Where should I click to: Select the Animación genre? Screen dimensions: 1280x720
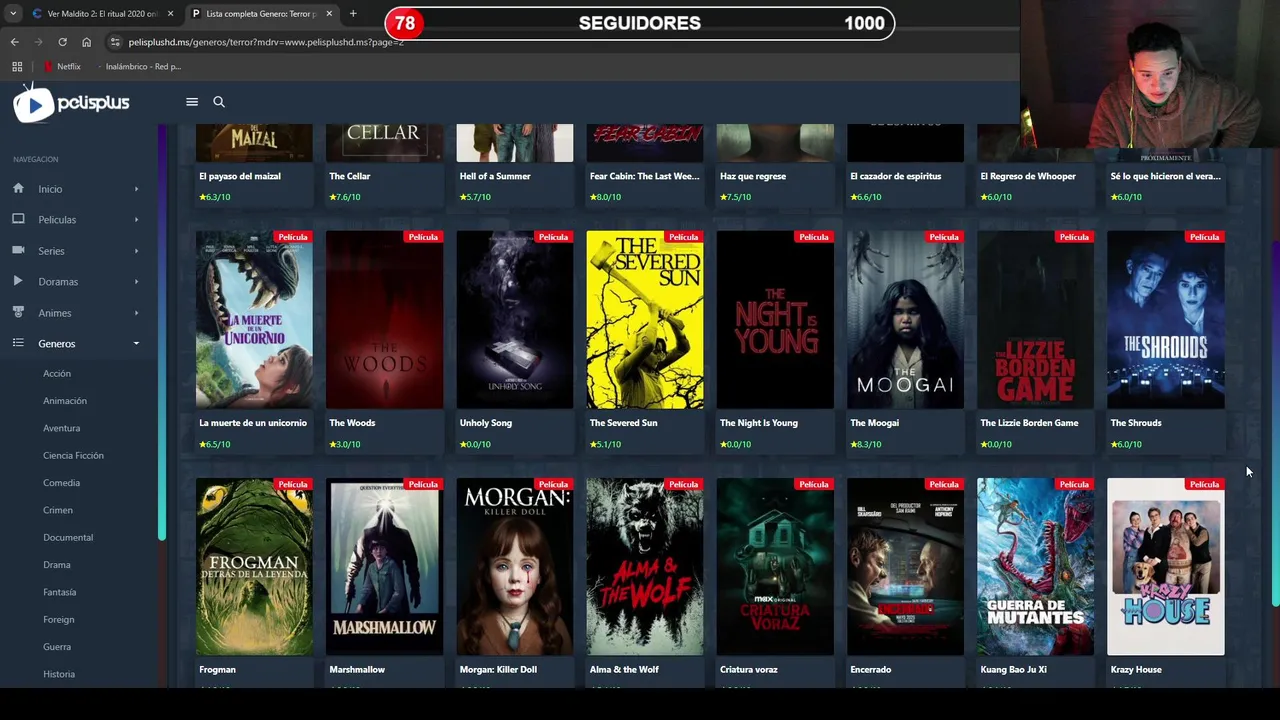65,401
